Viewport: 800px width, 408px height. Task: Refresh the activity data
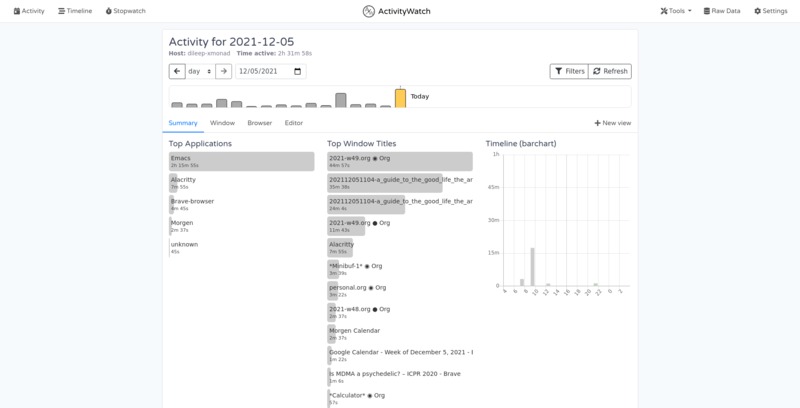(x=610, y=71)
